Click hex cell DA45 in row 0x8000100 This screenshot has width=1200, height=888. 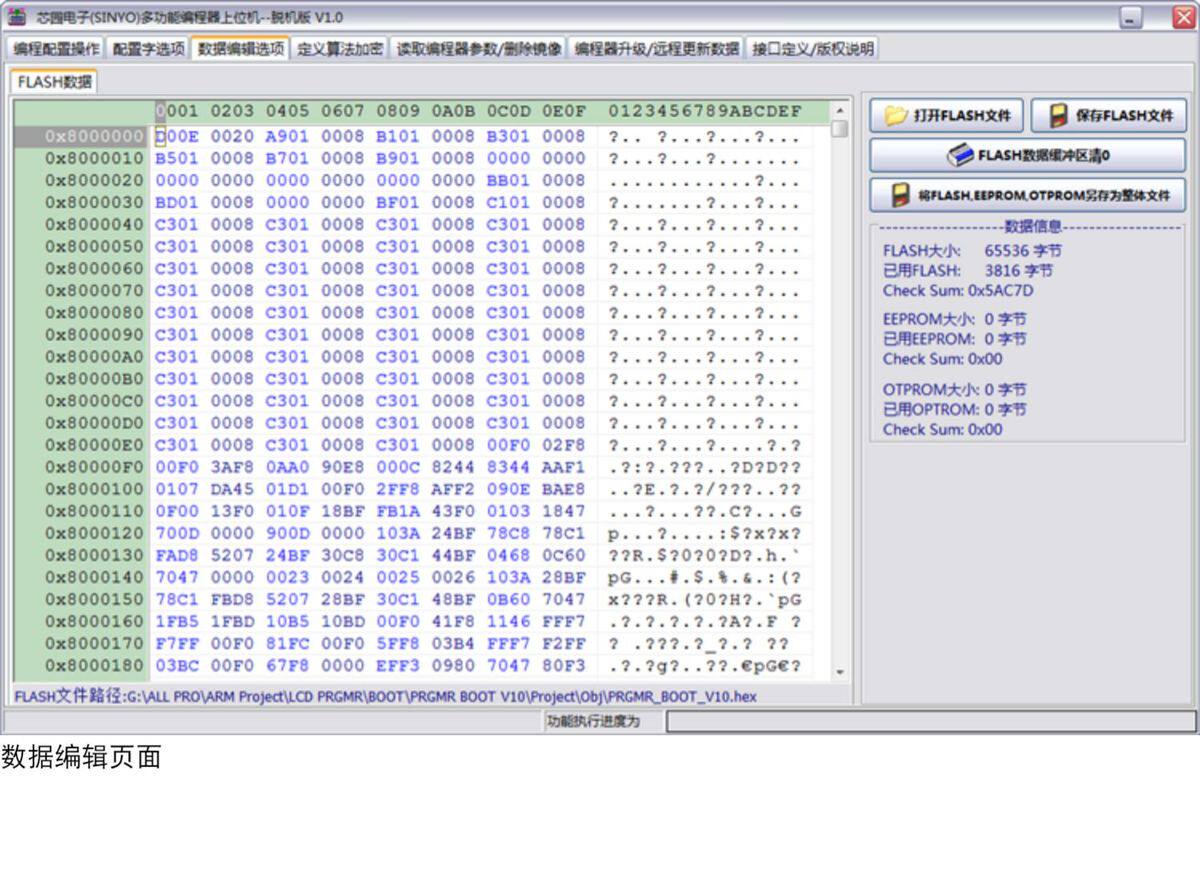coord(232,489)
